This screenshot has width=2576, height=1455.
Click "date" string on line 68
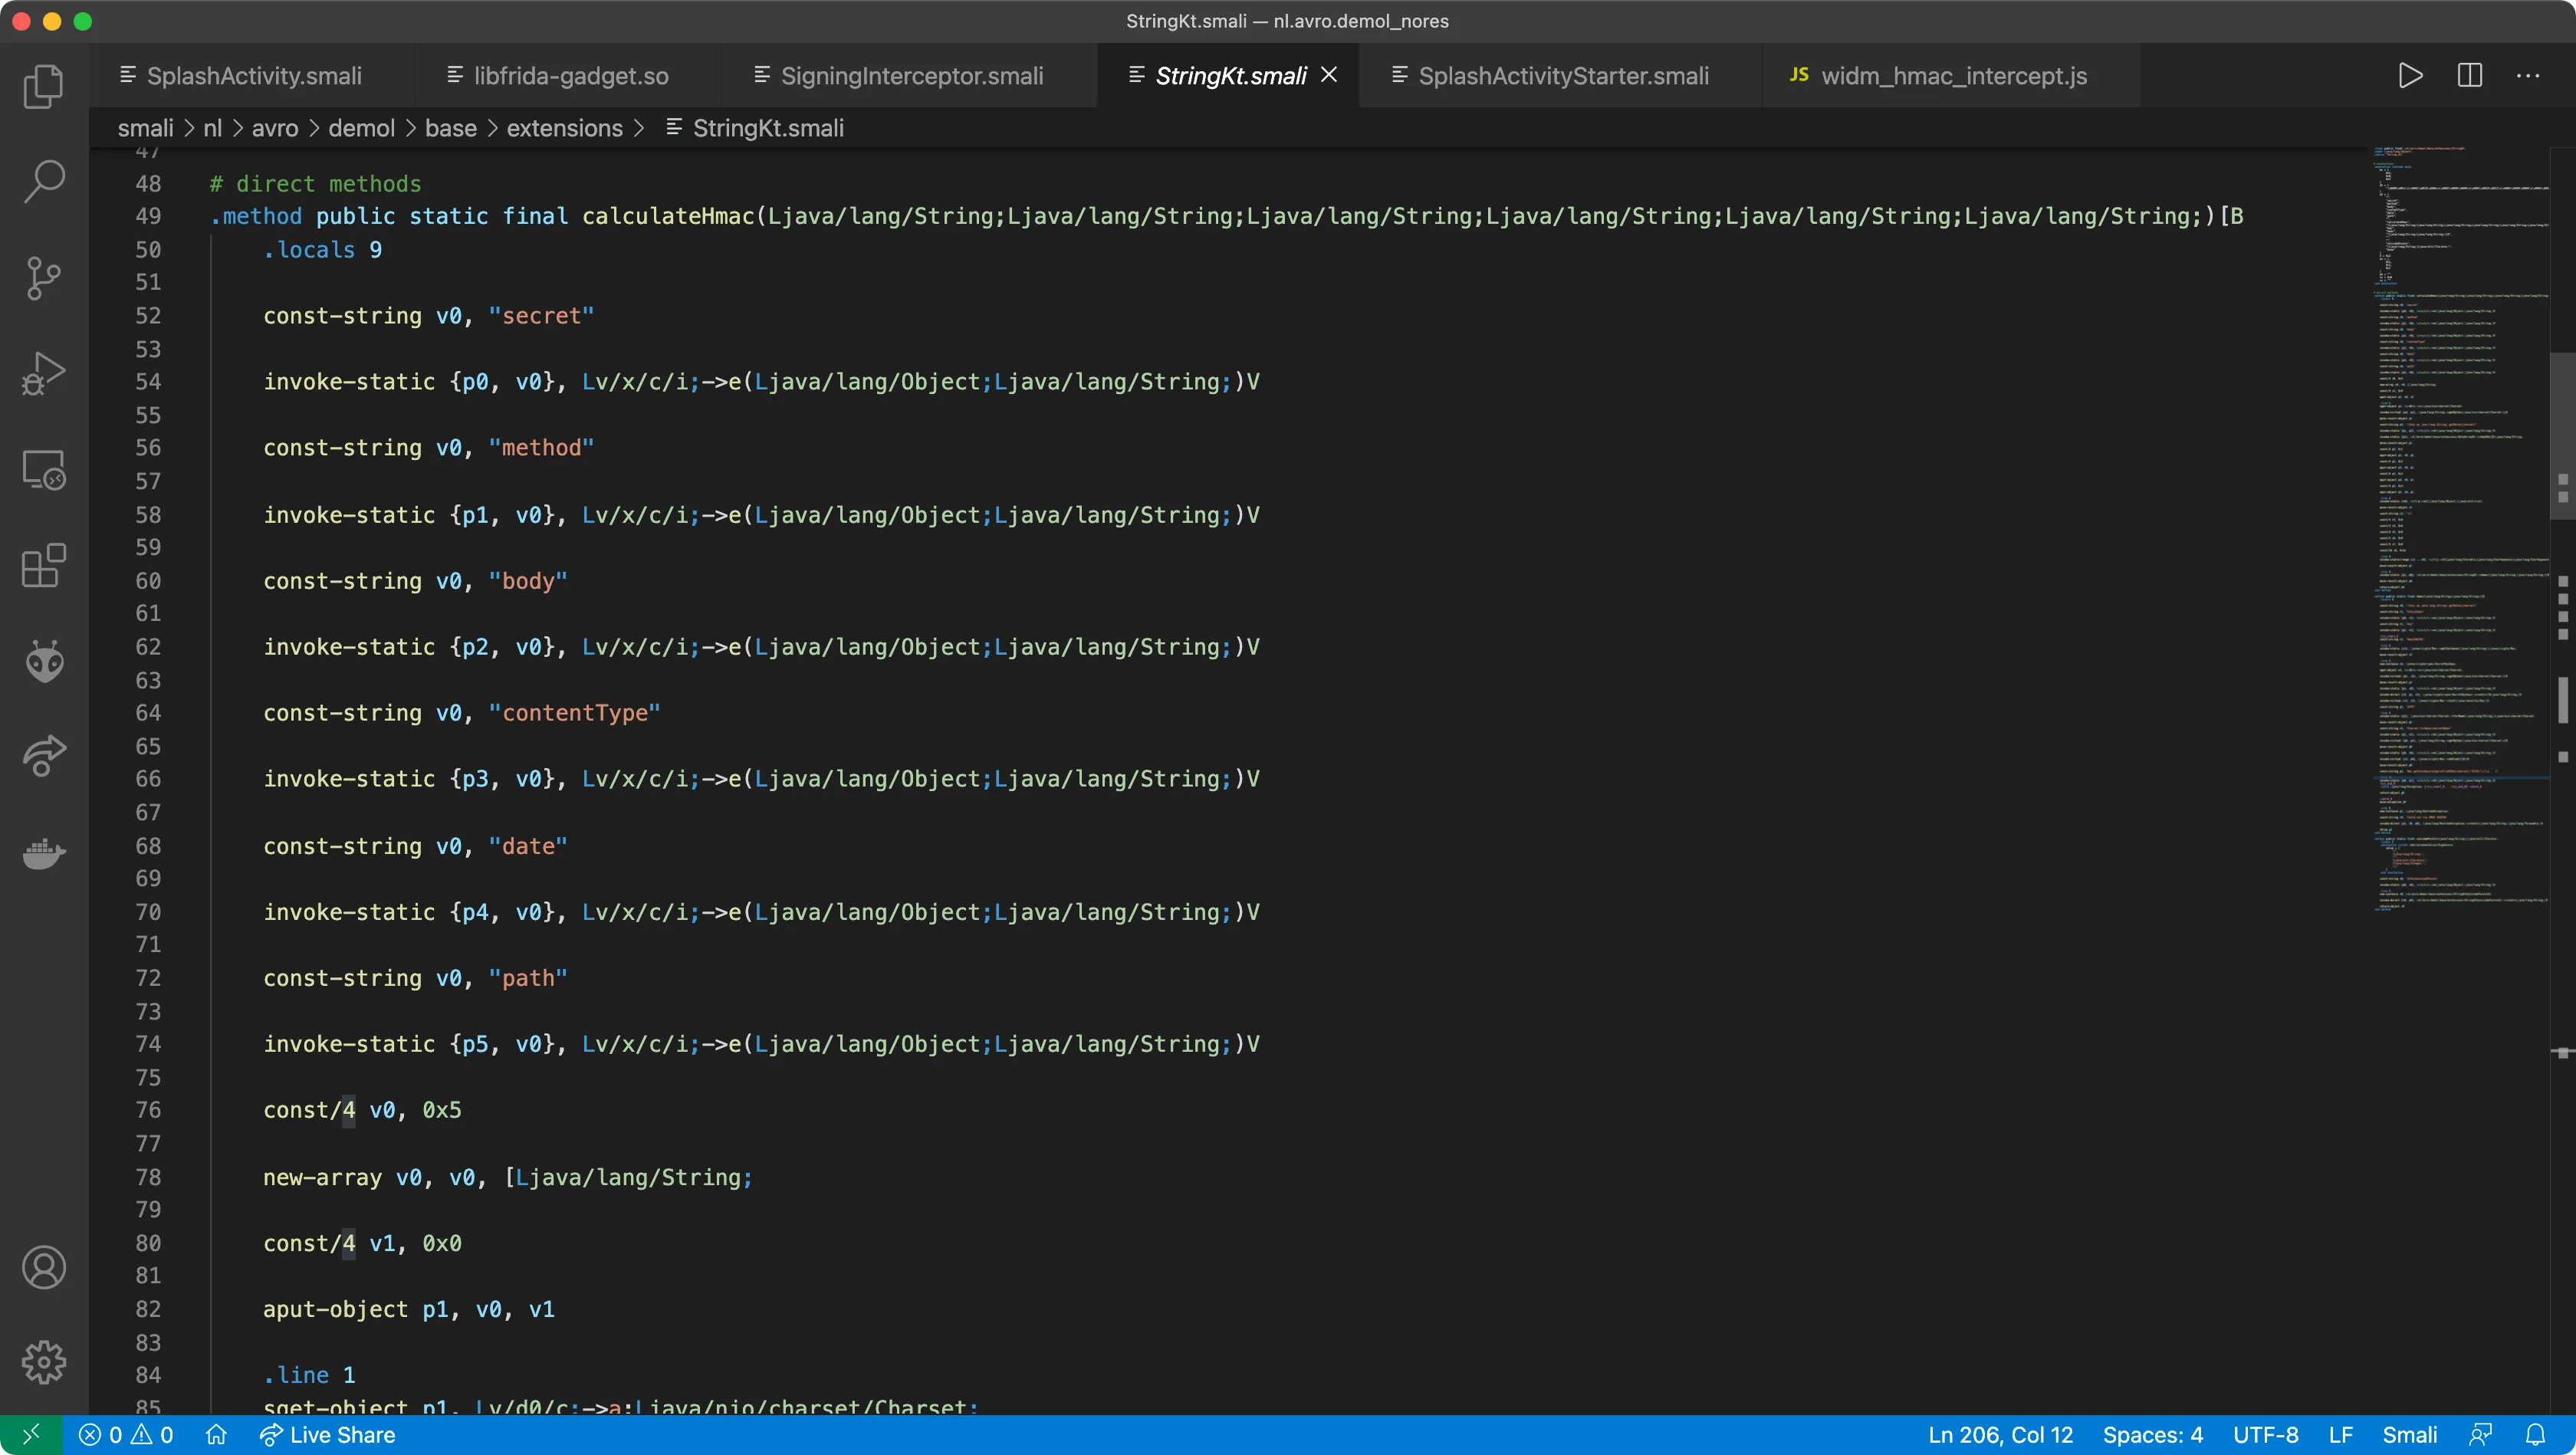coord(528,846)
